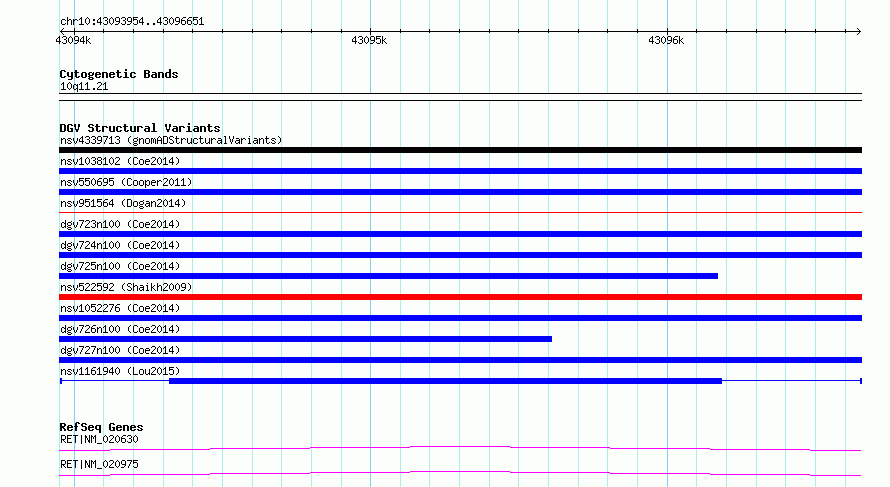
Task: Click the blue bar for dgv727n100
Action: [x=460, y=360]
